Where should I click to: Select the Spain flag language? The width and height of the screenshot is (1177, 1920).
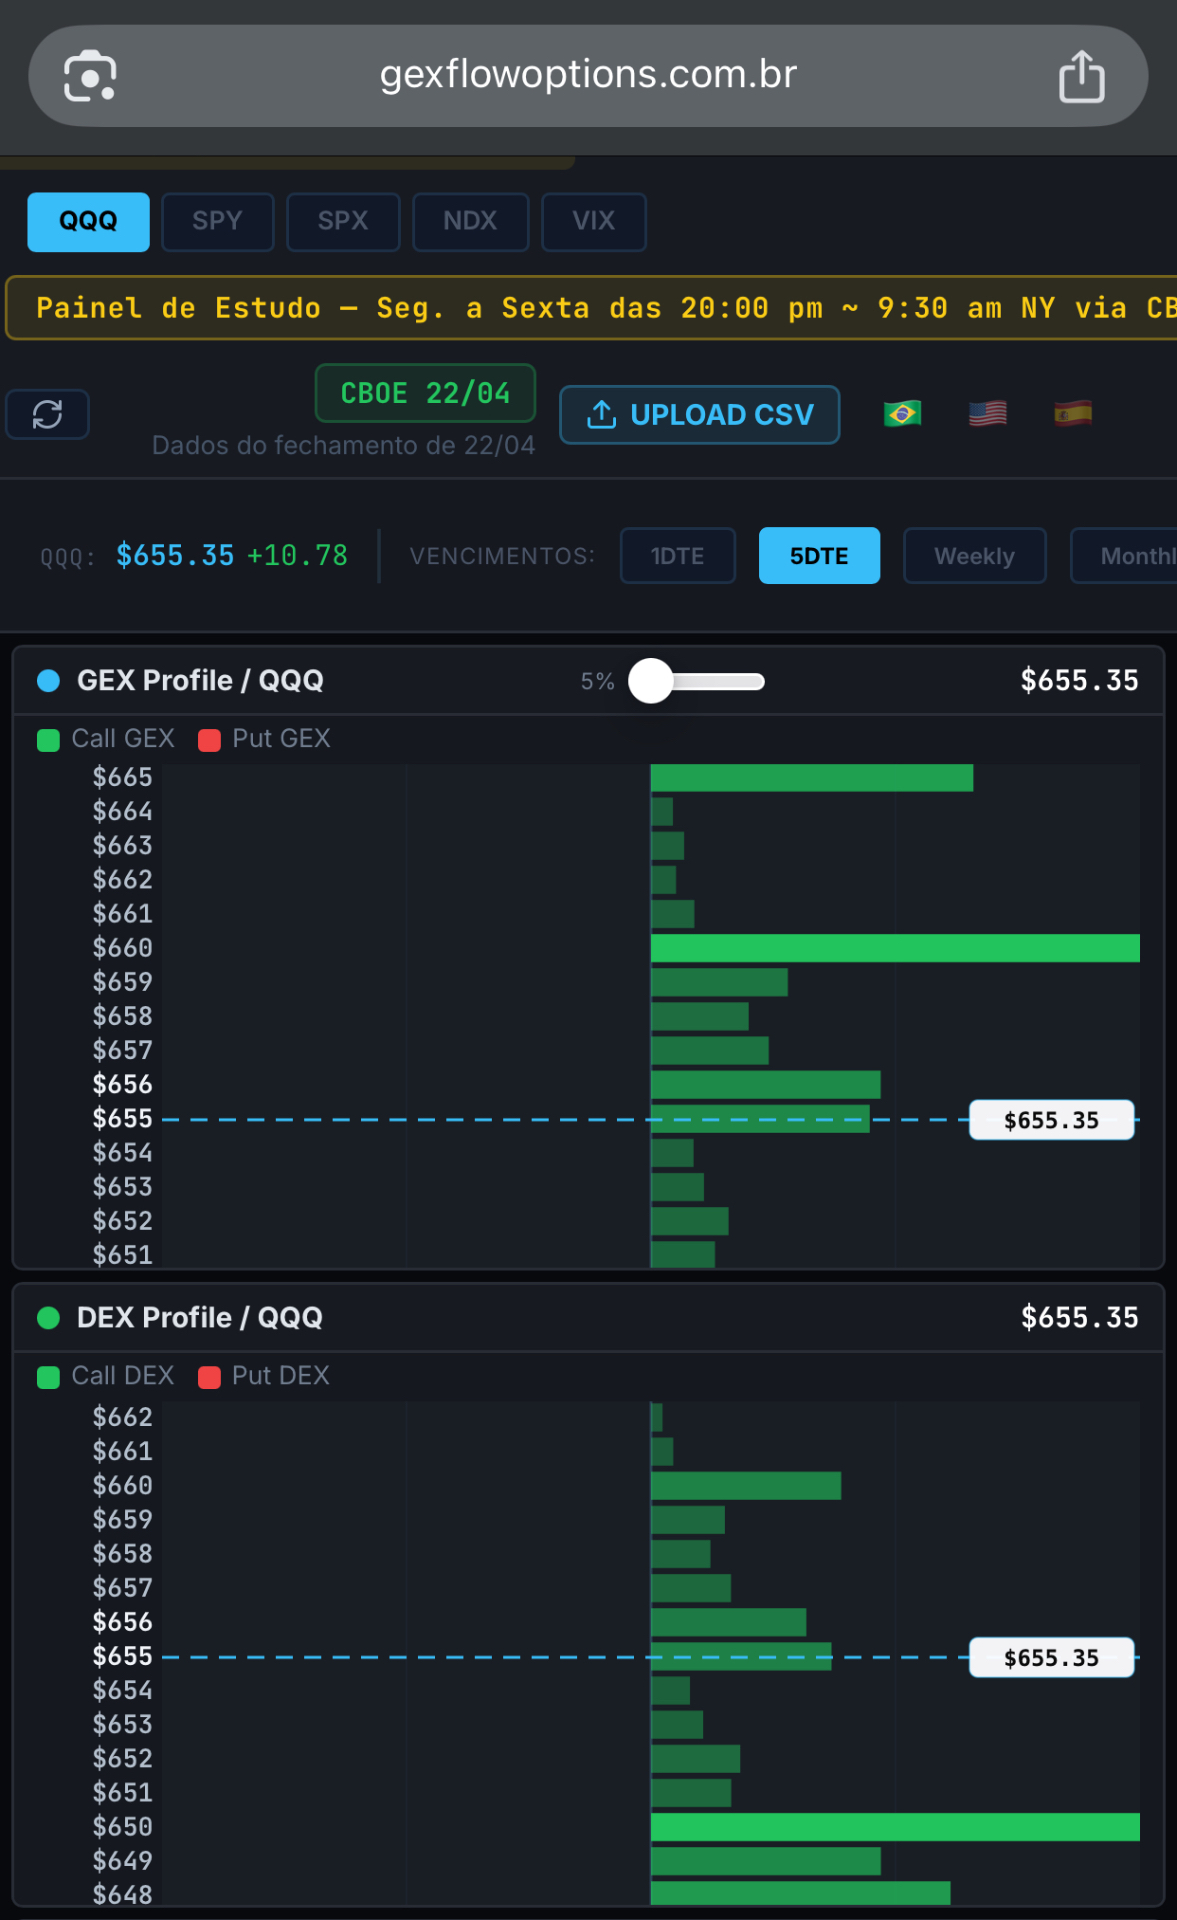click(1072, 413)
